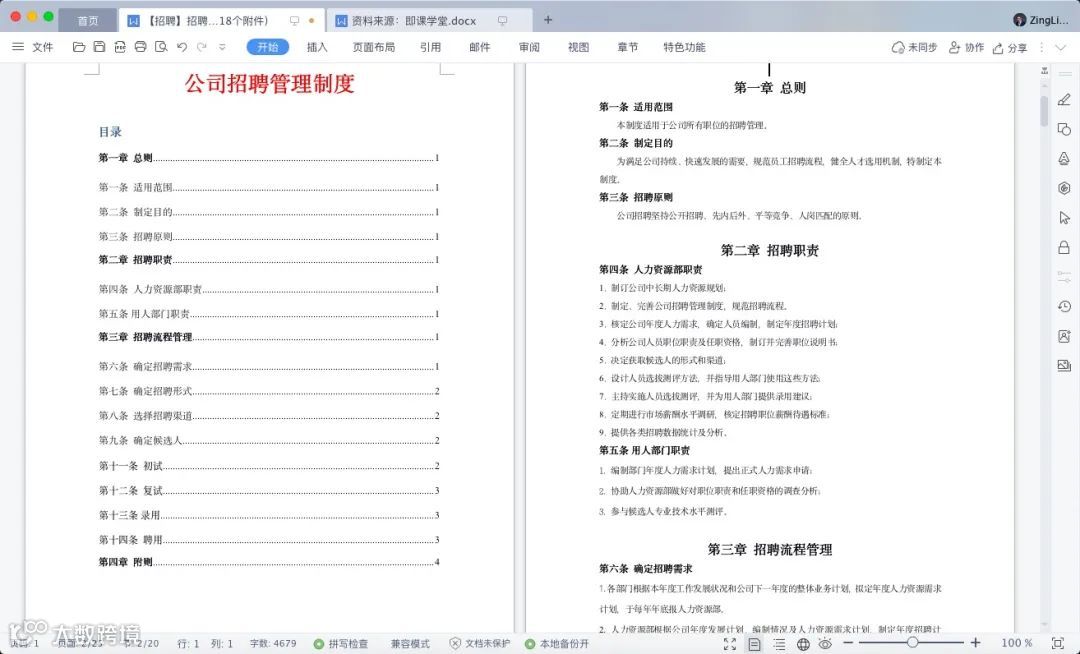Switch to outline view icon
1080x654 pixels.
click(779, 644)
